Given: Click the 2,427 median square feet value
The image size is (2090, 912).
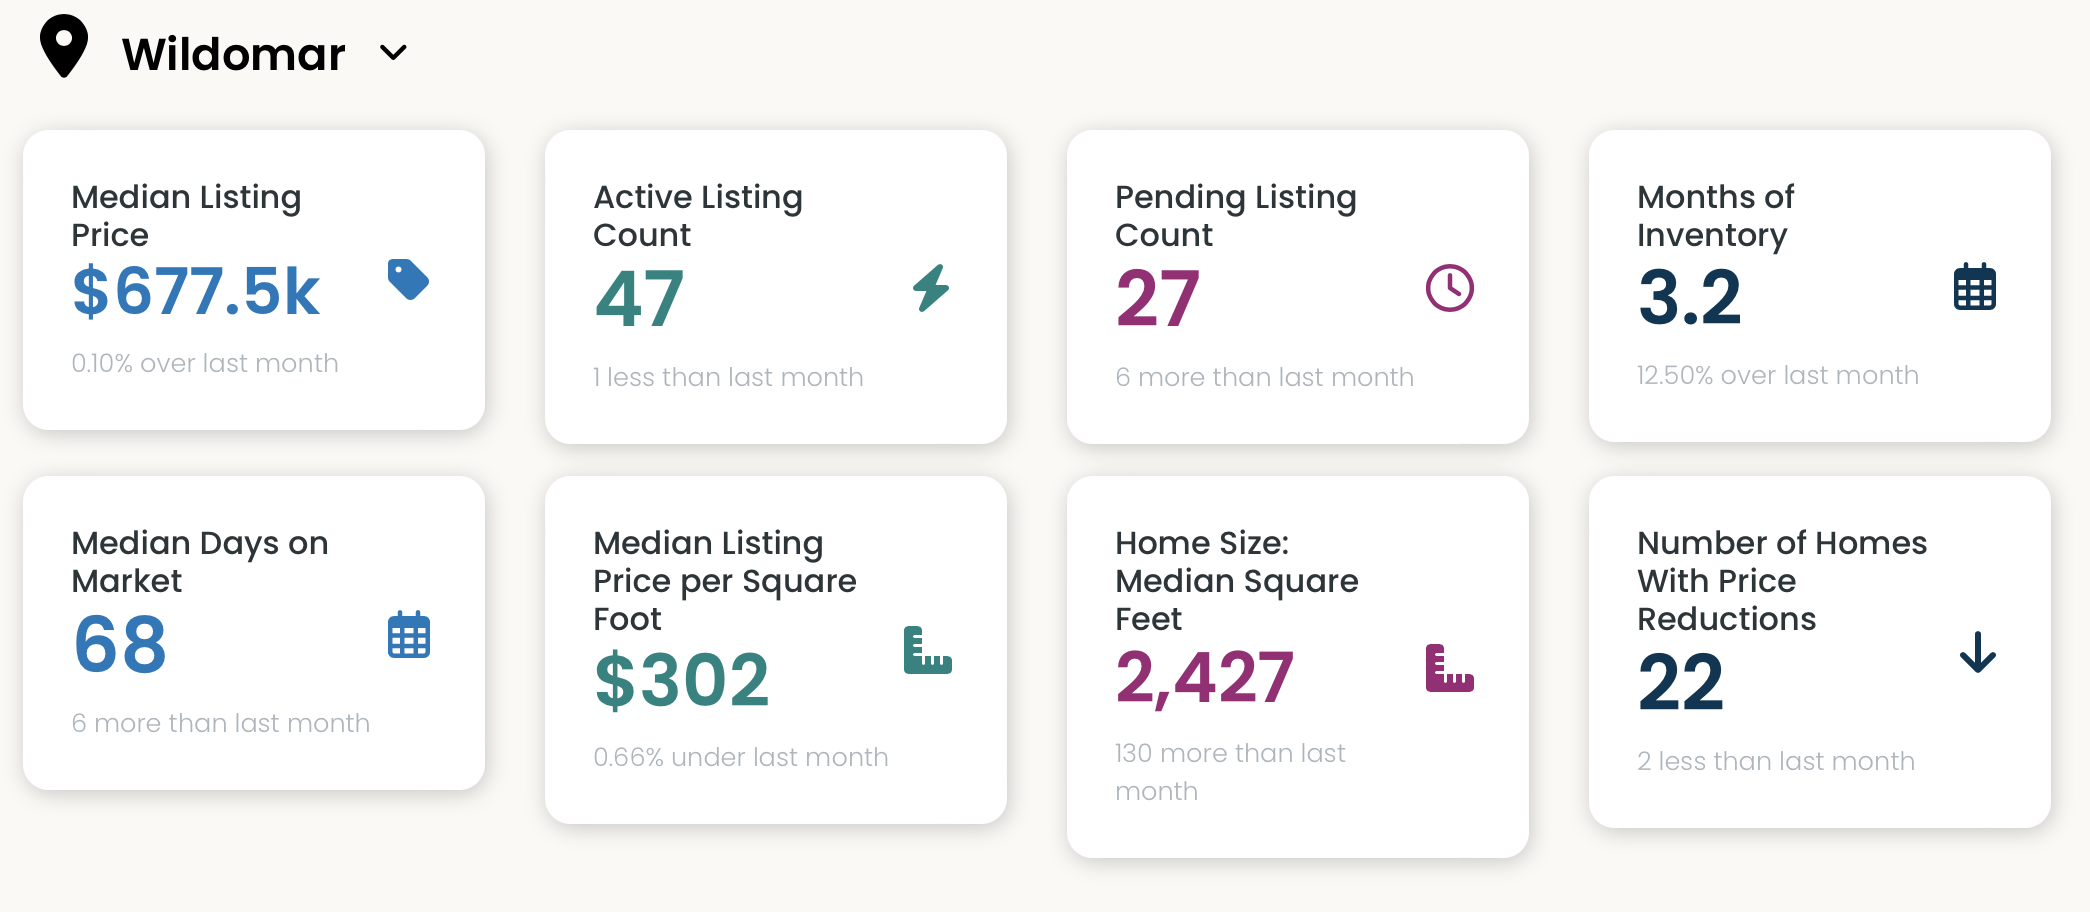Looking at the screenshot, I should click(x=1205, y=678).
